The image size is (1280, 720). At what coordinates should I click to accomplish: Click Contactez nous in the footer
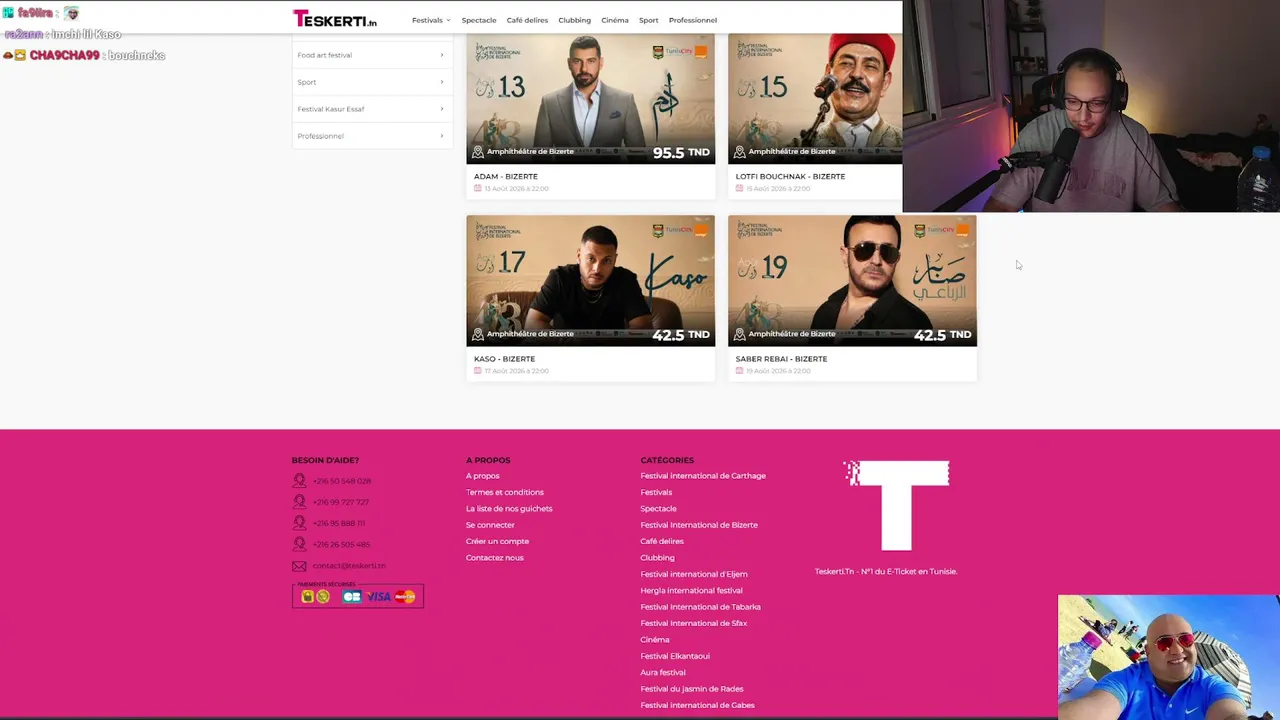click(x=495, y=558)
